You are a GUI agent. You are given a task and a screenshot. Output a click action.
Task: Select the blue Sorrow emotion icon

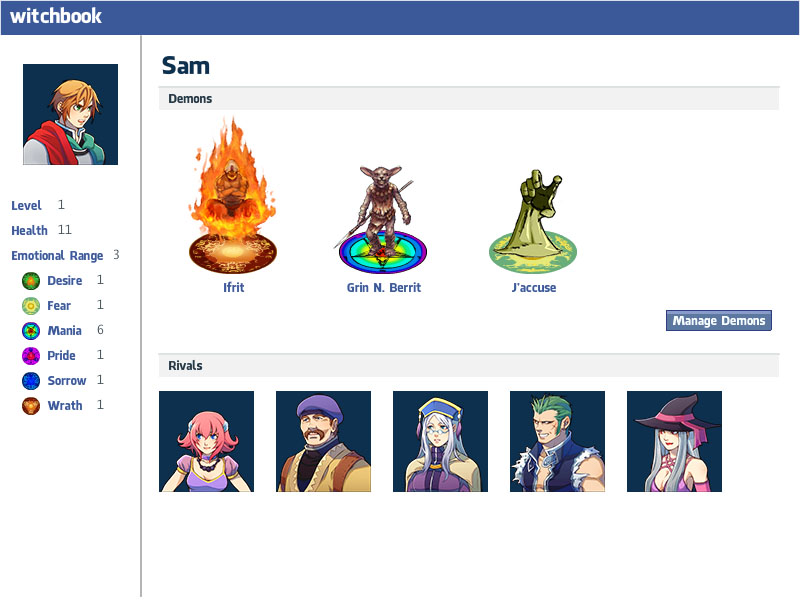(31, 381)
